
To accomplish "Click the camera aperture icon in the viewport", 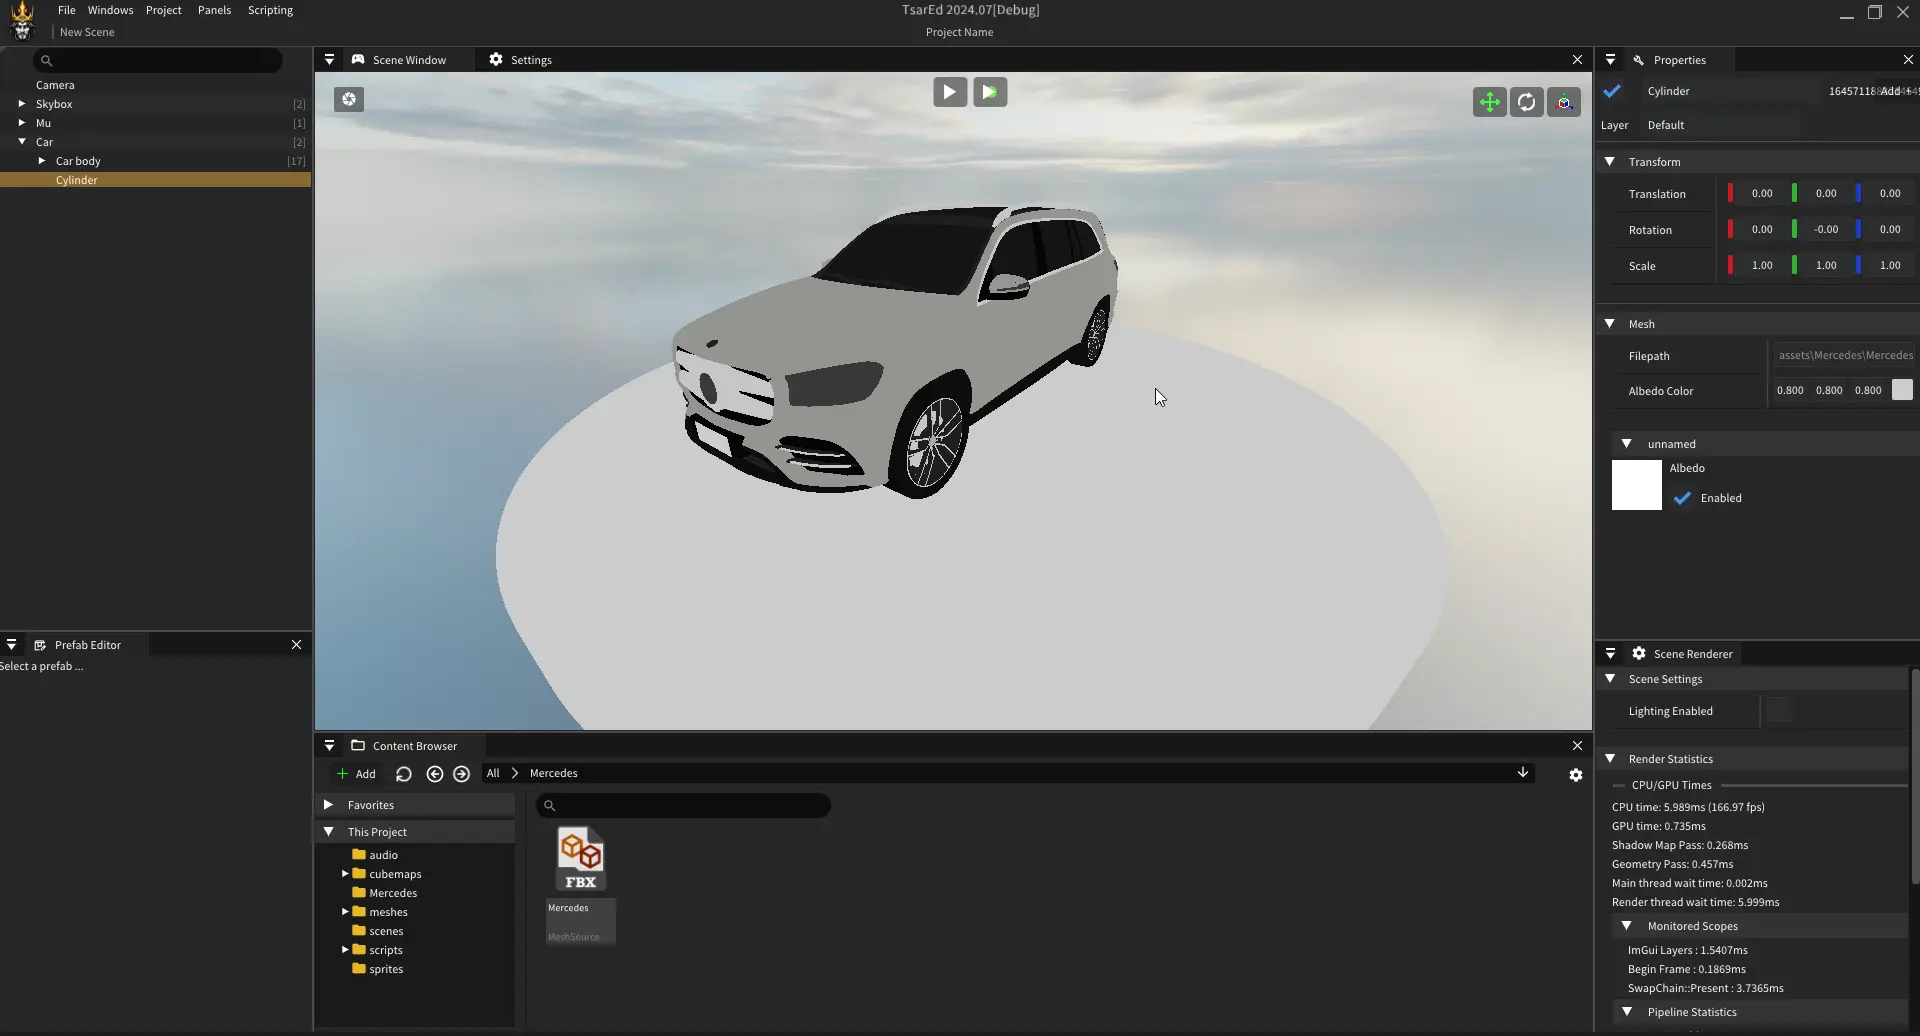I will pos(349,99).
